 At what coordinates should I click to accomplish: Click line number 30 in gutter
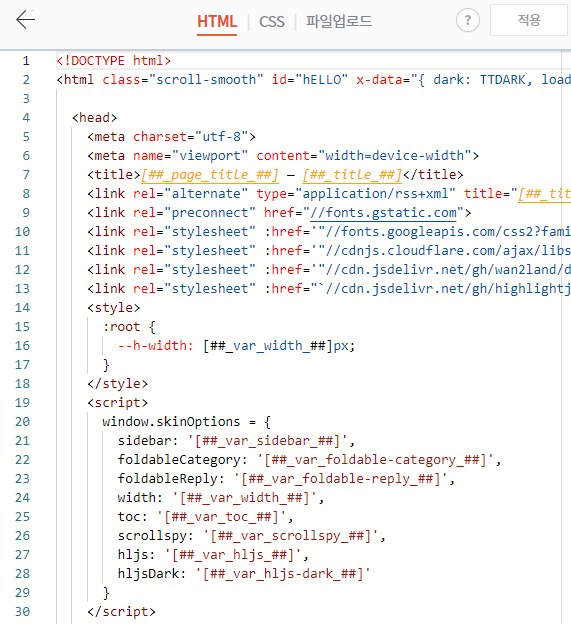coord(23,612)
